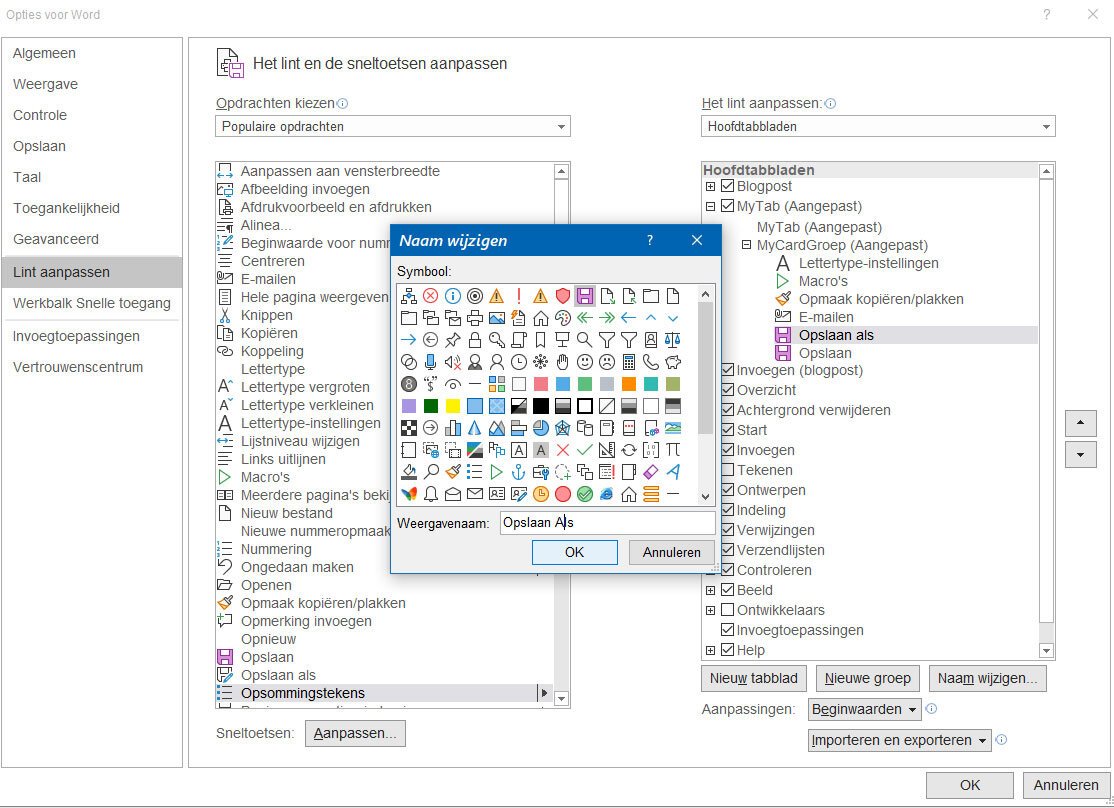Select the blue info circle symbol
This screenshot has height=808, width=1114.
[x=453, y=296]
